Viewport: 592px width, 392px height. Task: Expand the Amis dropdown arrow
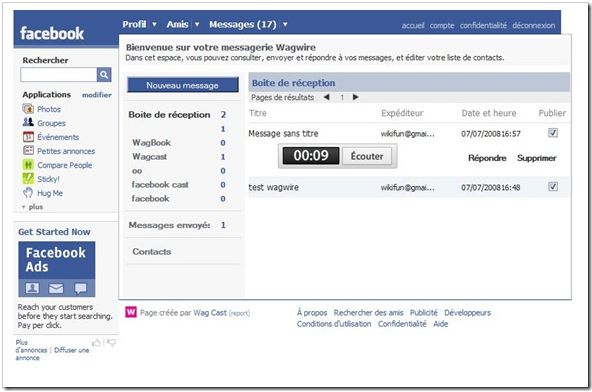tap(197, 24)
